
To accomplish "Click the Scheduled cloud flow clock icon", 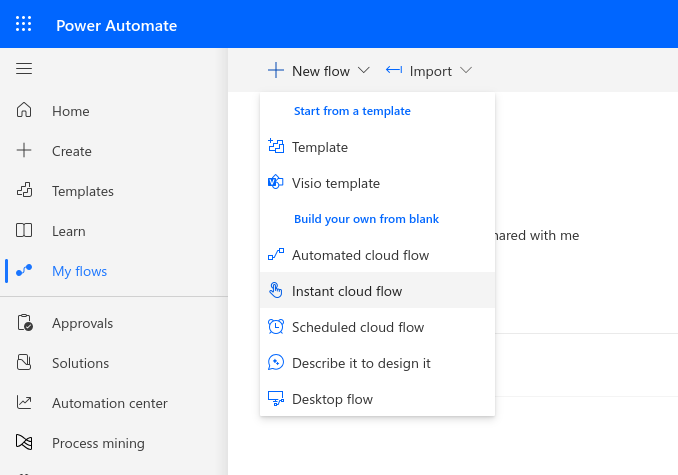I will pyautogui.click(x=276, y=327).
